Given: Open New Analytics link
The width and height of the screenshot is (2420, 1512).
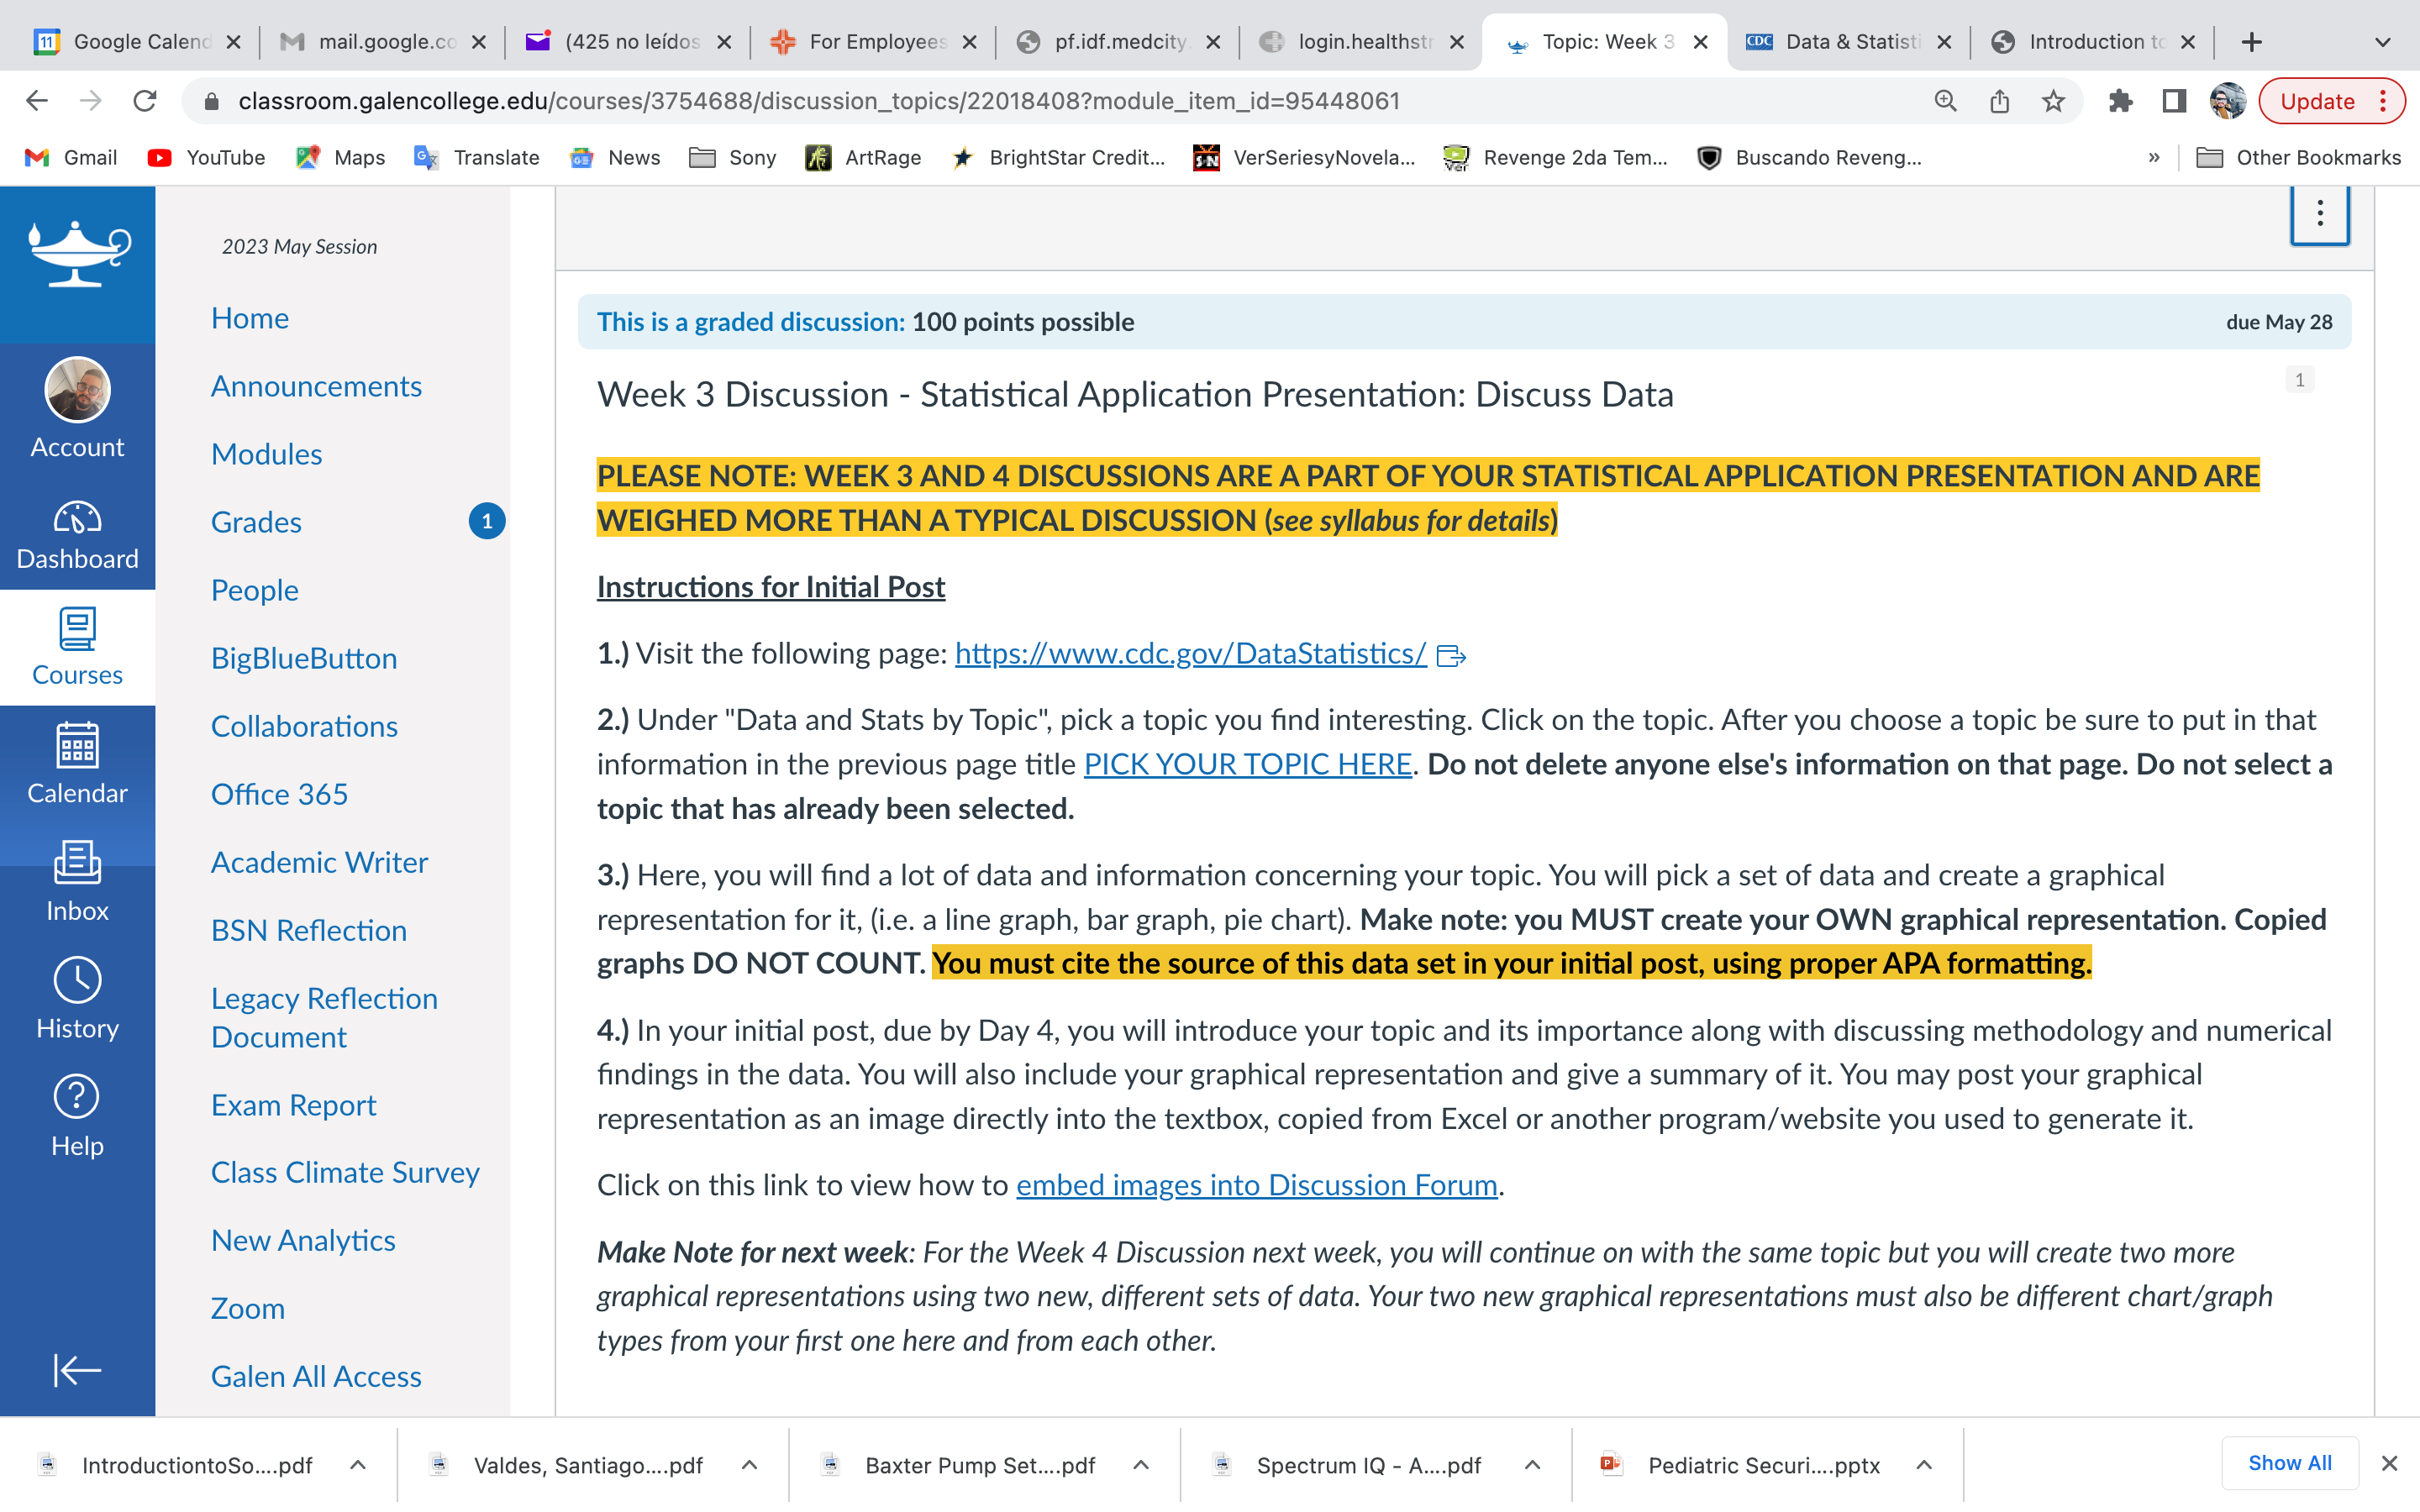Looking at the screenshot, I should (303, 1240).
